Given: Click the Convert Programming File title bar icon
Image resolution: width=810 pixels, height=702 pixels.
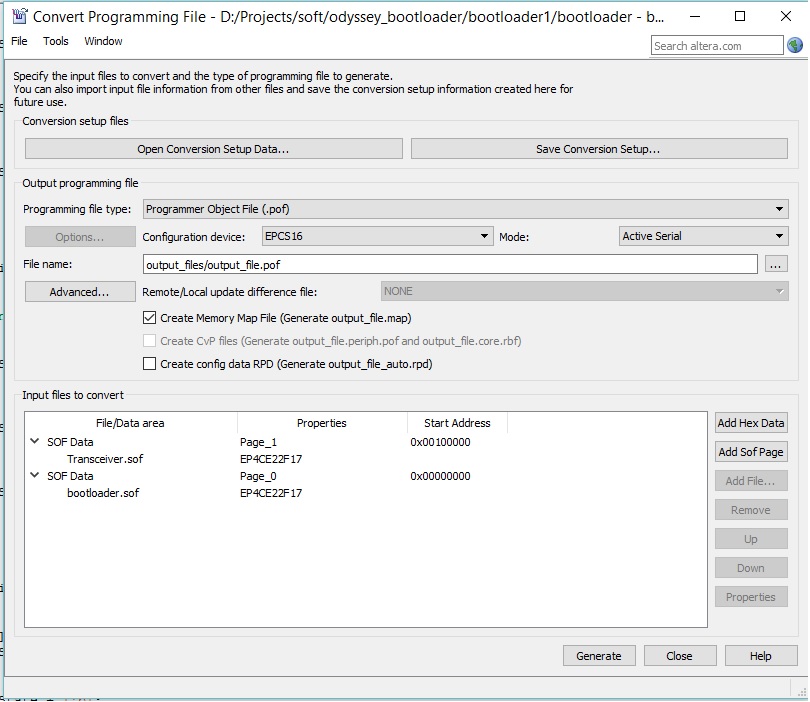Looking at the screenshot, I should [x=19, y=16].
